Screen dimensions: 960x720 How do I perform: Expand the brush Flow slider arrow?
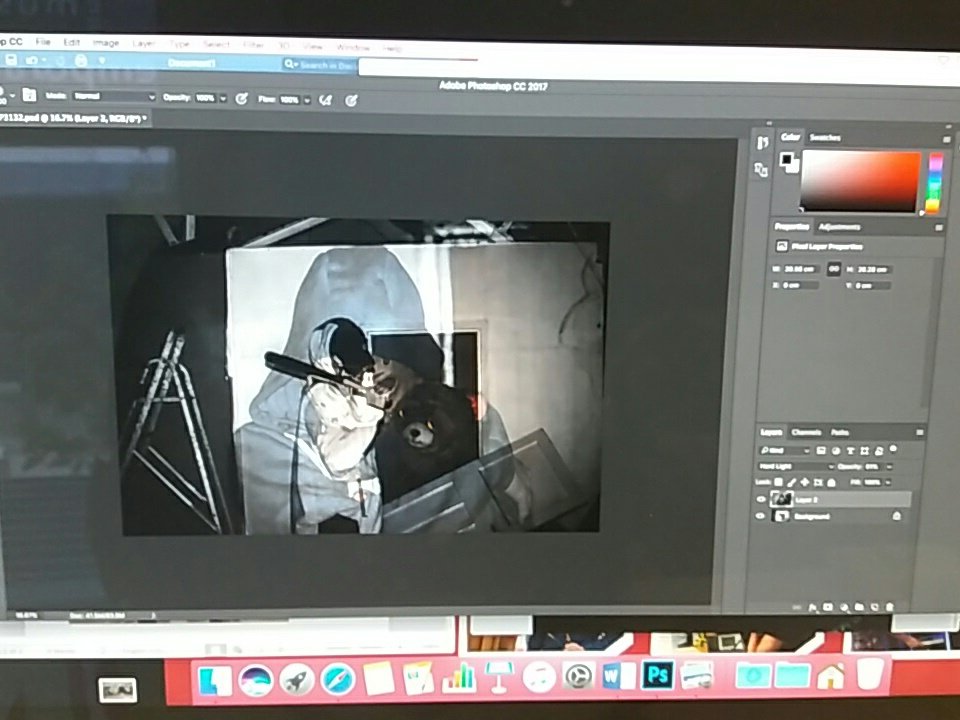point(307,100)
